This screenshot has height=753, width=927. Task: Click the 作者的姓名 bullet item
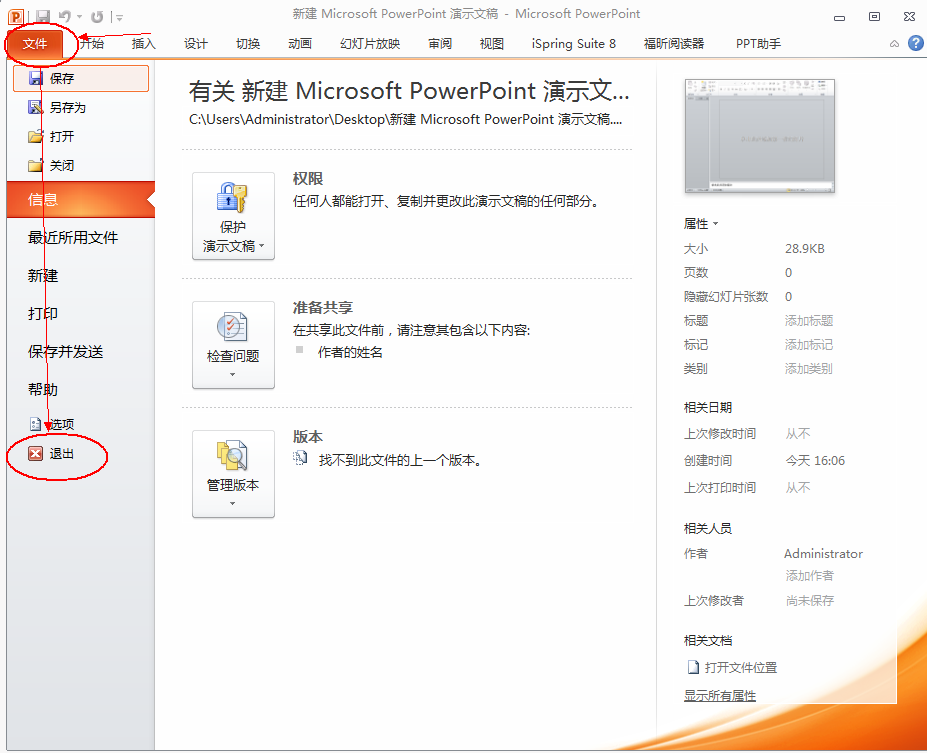pos(350,352)
